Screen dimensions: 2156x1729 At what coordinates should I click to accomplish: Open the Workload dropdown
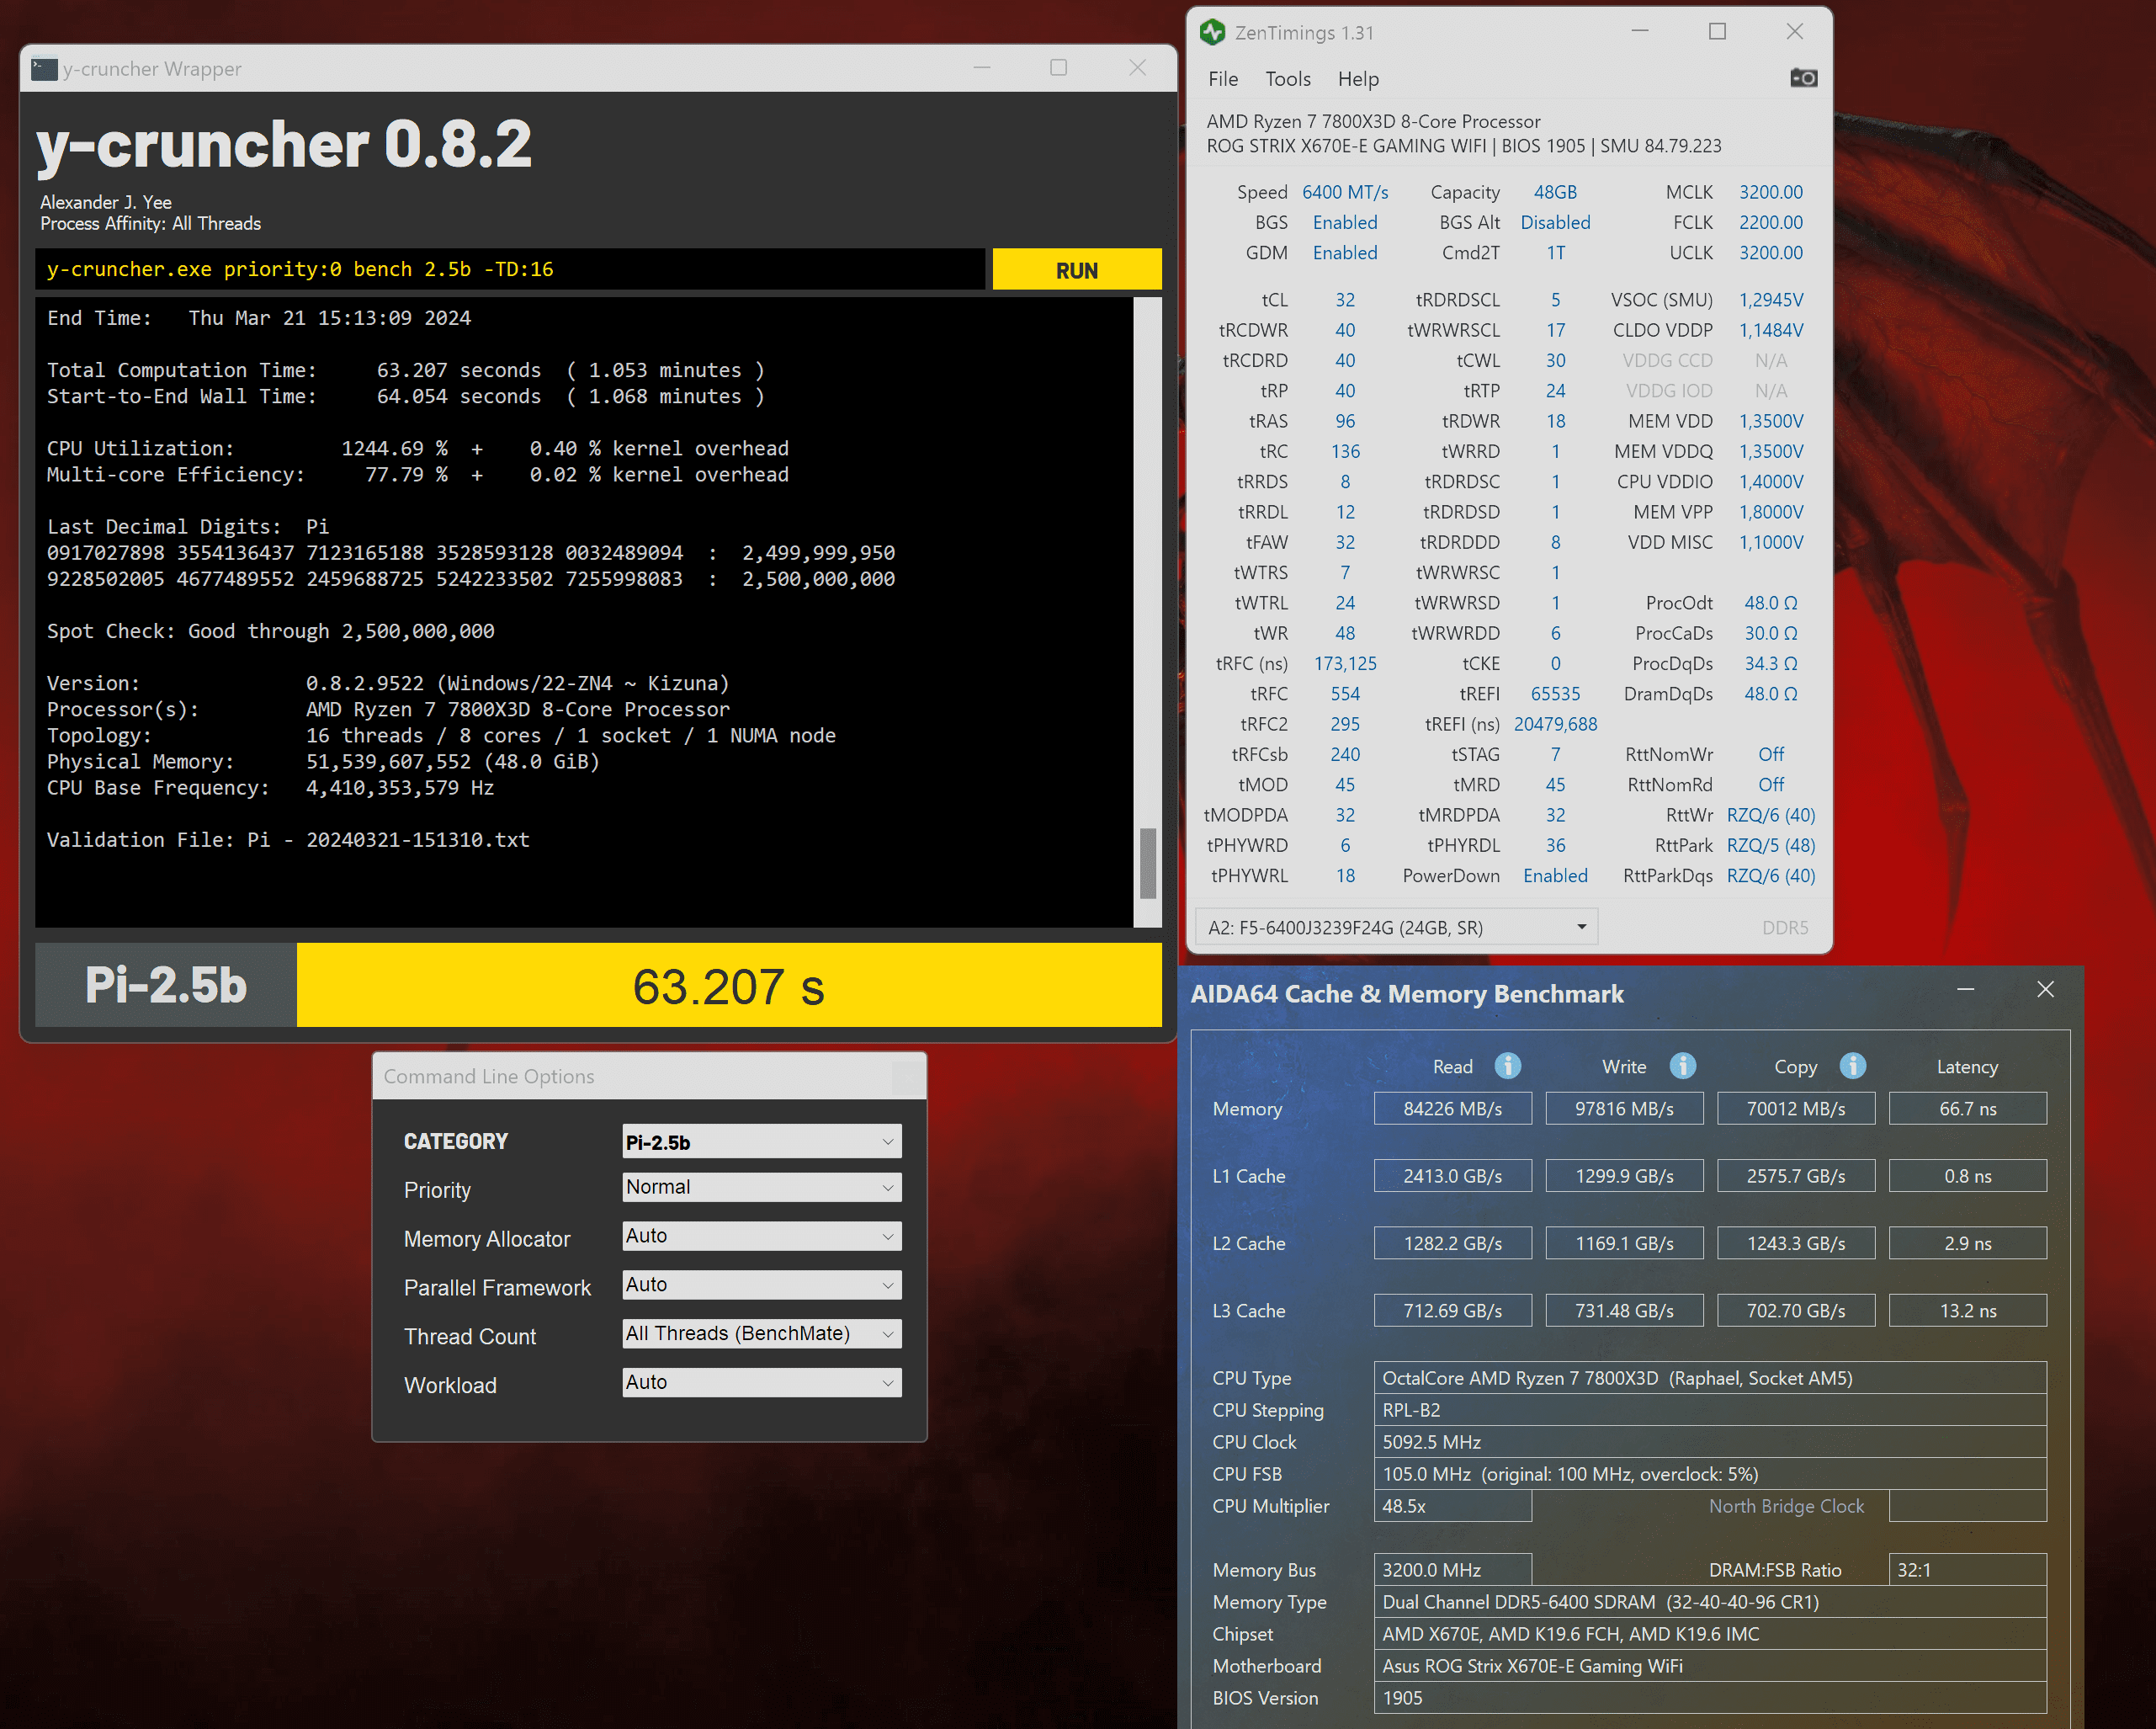click(761, 1383)
